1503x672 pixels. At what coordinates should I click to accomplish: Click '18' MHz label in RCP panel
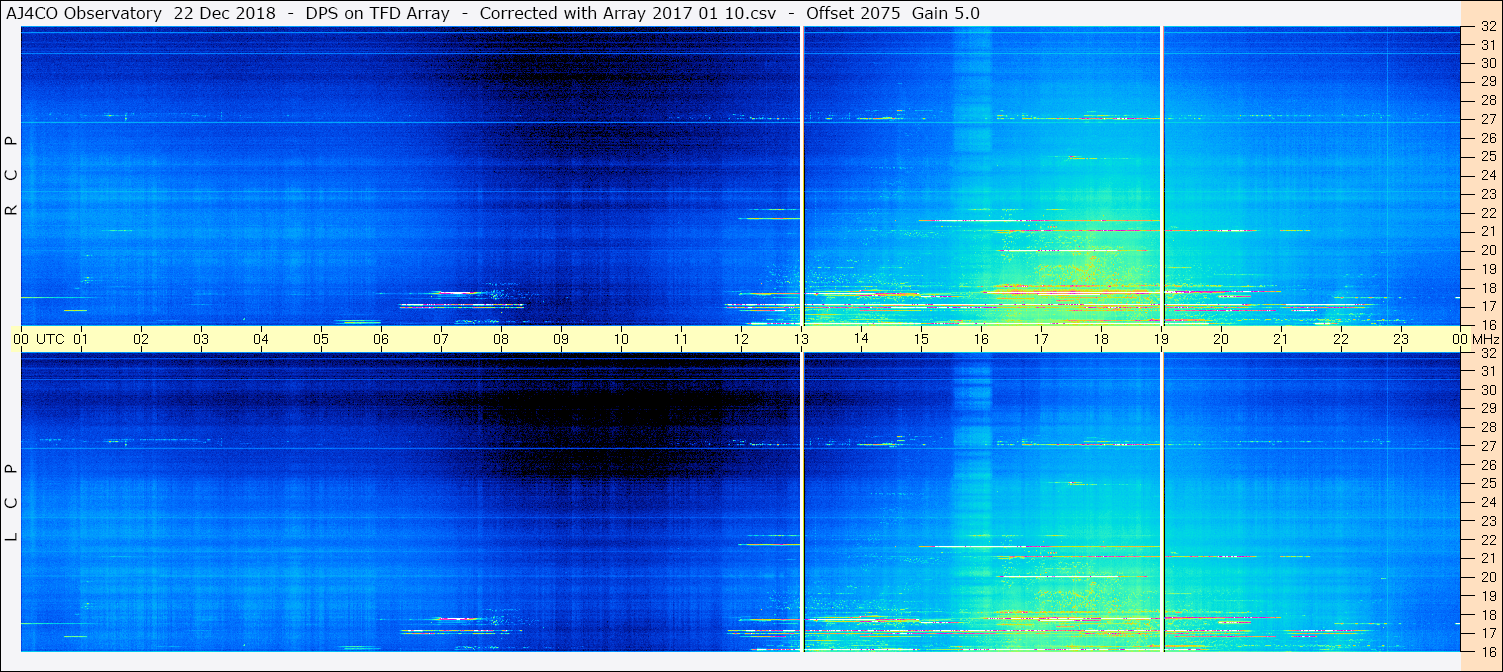pos(1488,287)
